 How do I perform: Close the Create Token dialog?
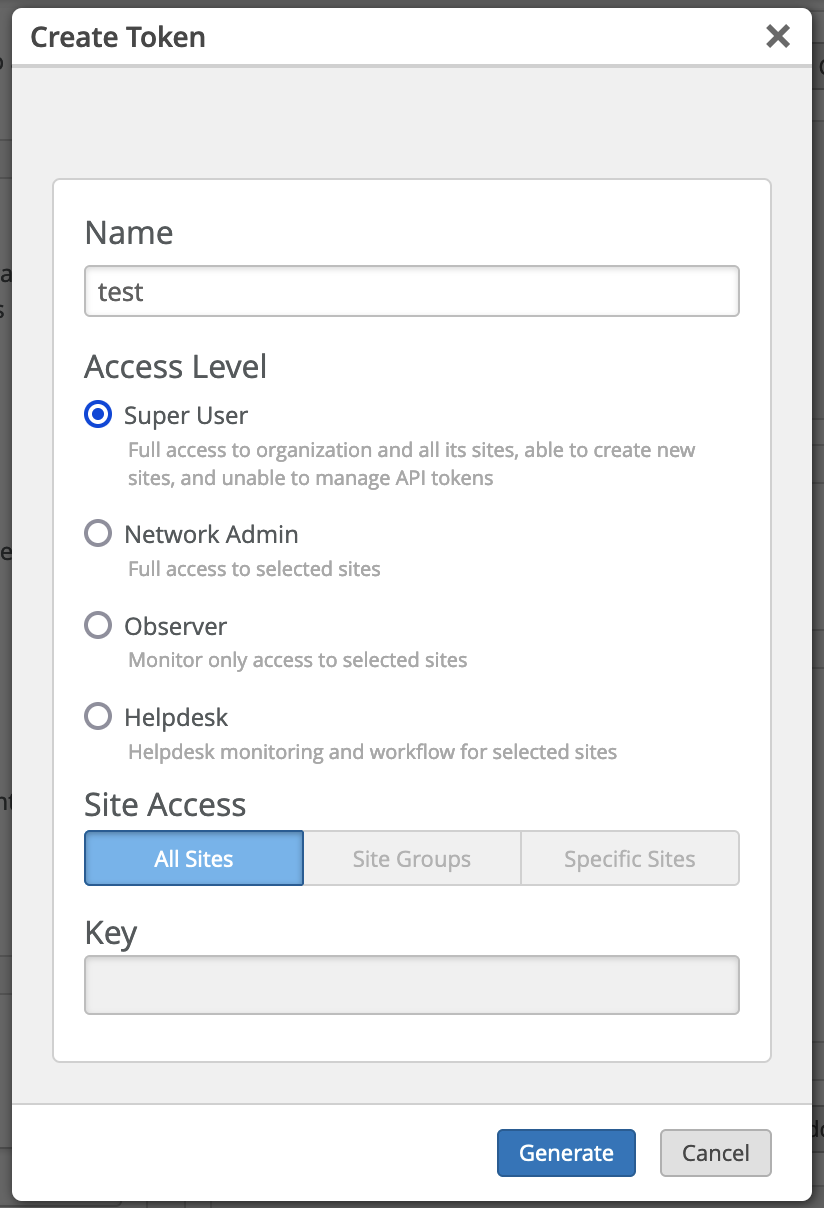click(777, 37)
